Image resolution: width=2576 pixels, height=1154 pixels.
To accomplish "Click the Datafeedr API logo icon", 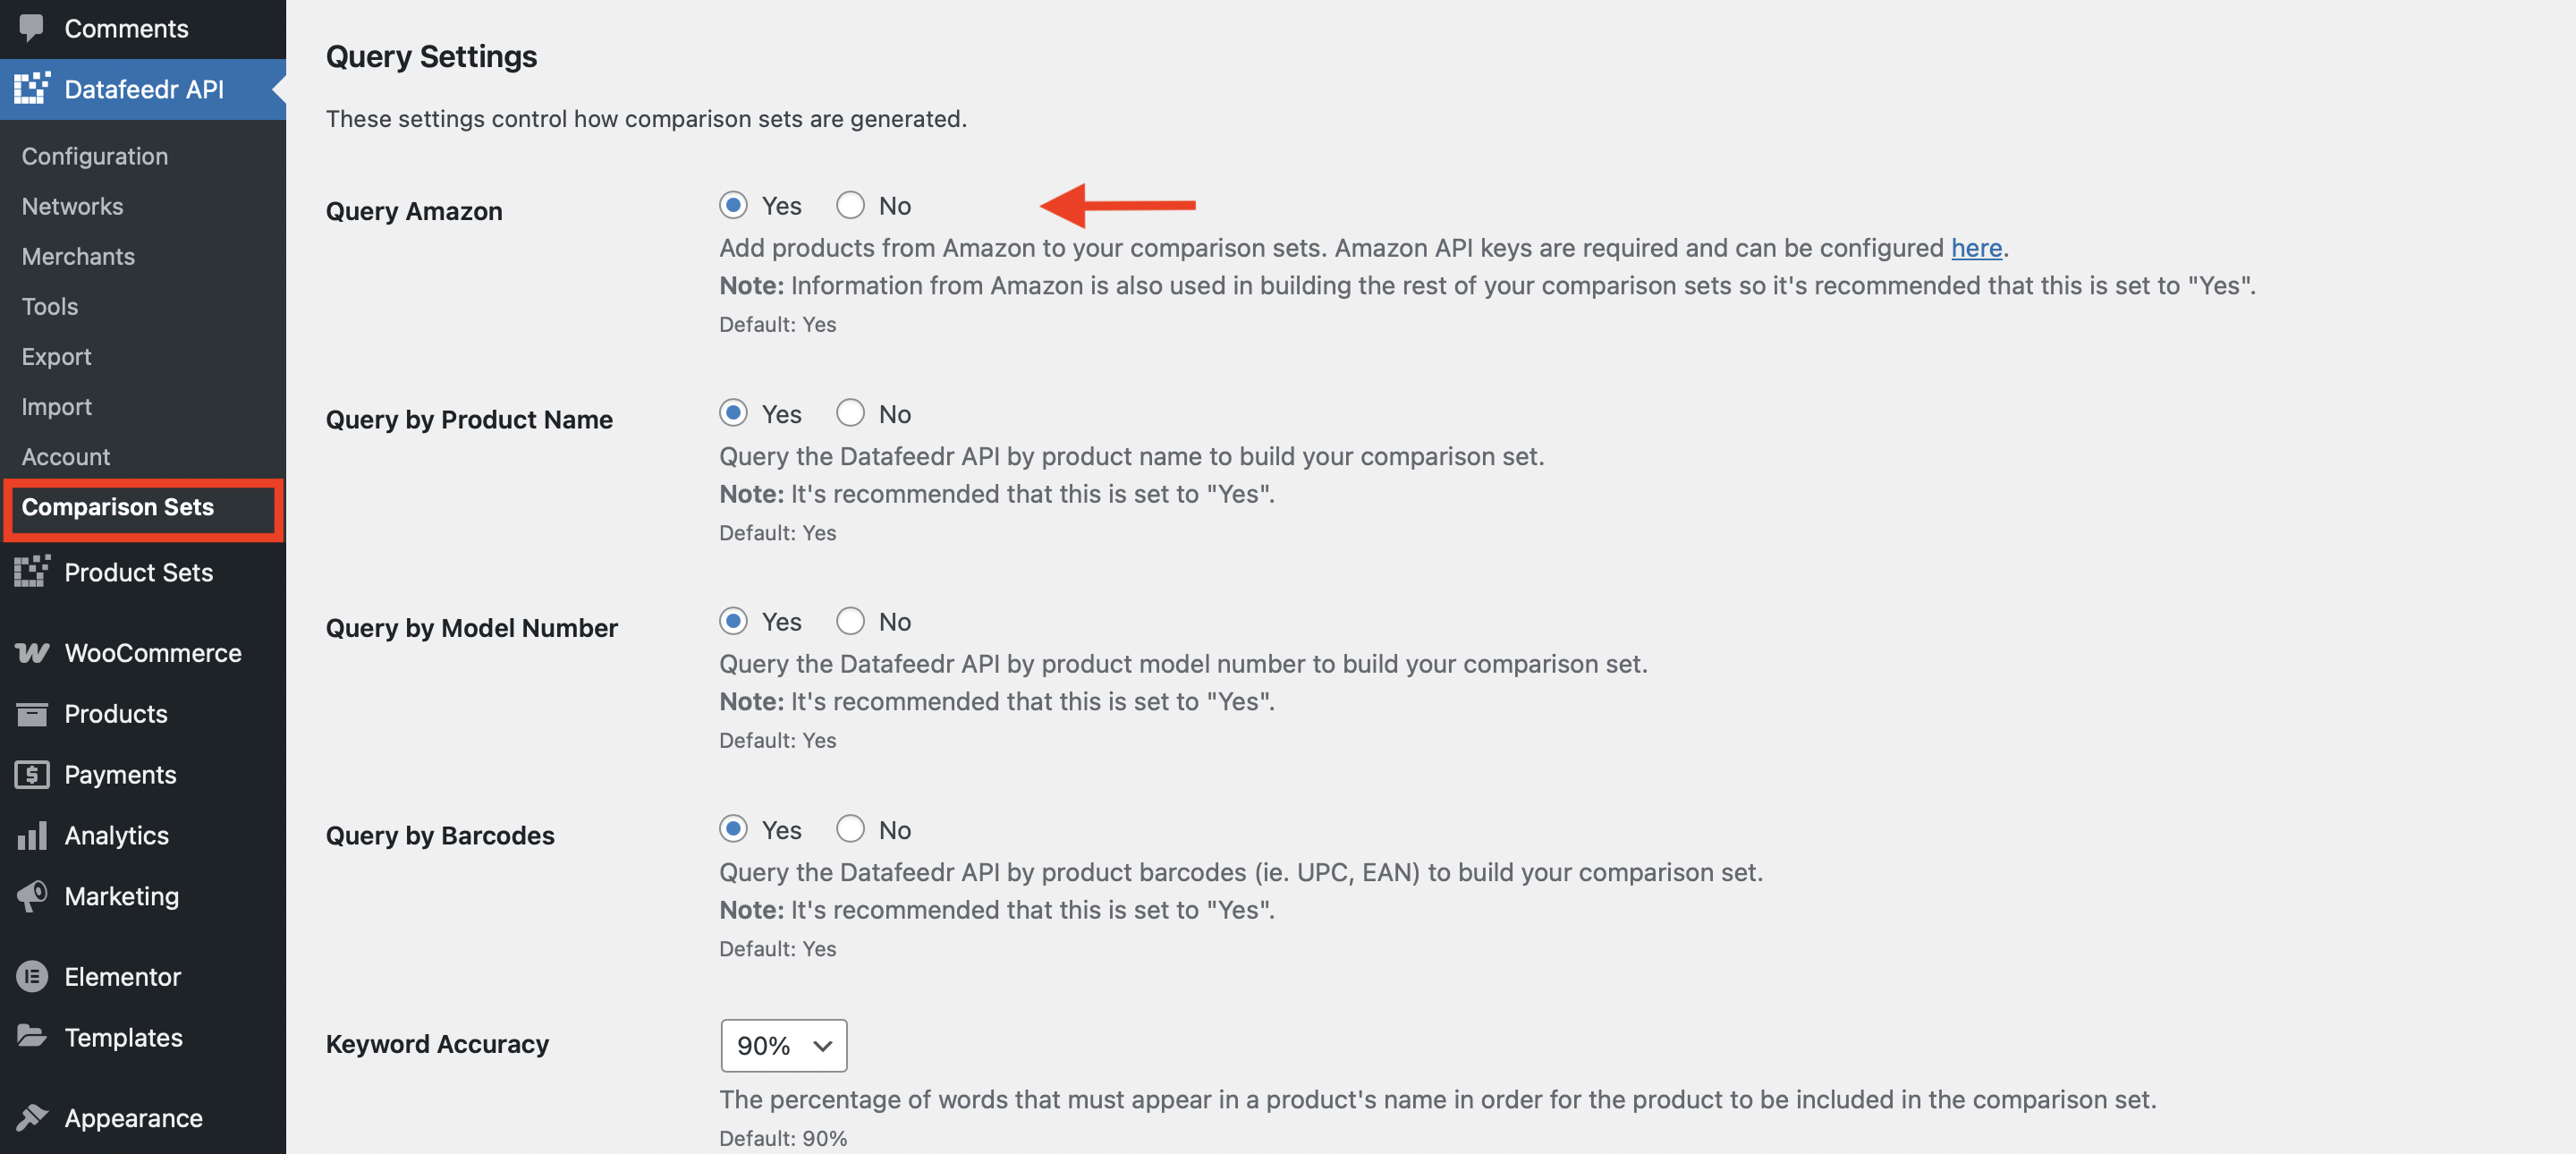I will pyautogui.click(x=32, y=89).
